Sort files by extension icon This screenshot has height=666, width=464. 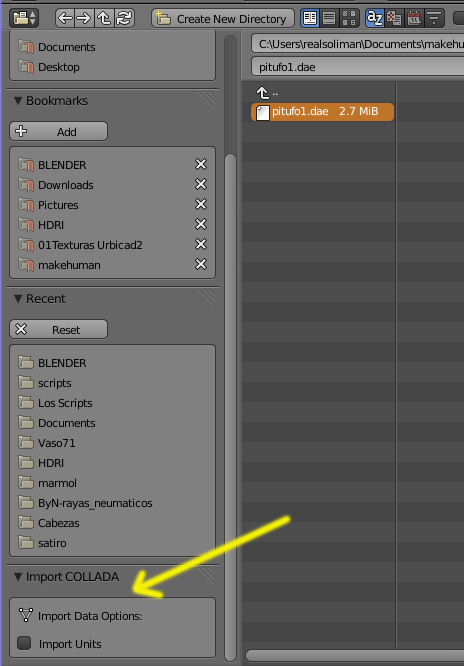pyautogui.click(x=394, y=18)
